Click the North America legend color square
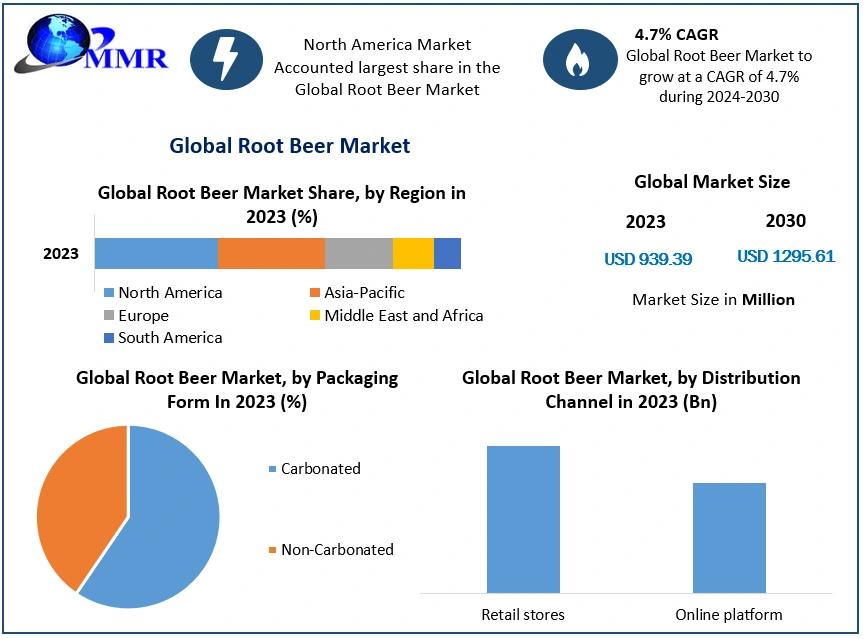The height and width of the screenshot is (639, 866). coord(110,293)
